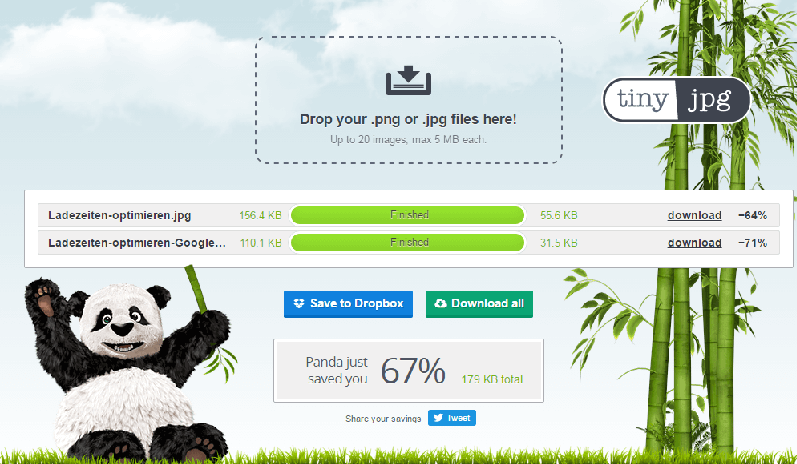Click the 179 KB total text
797x464 pixels.
[x=492, y=379]
